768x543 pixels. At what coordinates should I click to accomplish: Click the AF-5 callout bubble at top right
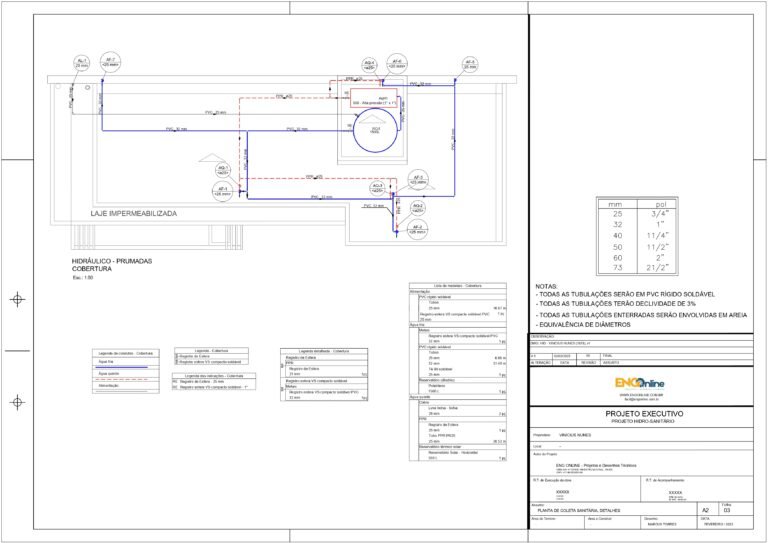click(x=470, y=64)
